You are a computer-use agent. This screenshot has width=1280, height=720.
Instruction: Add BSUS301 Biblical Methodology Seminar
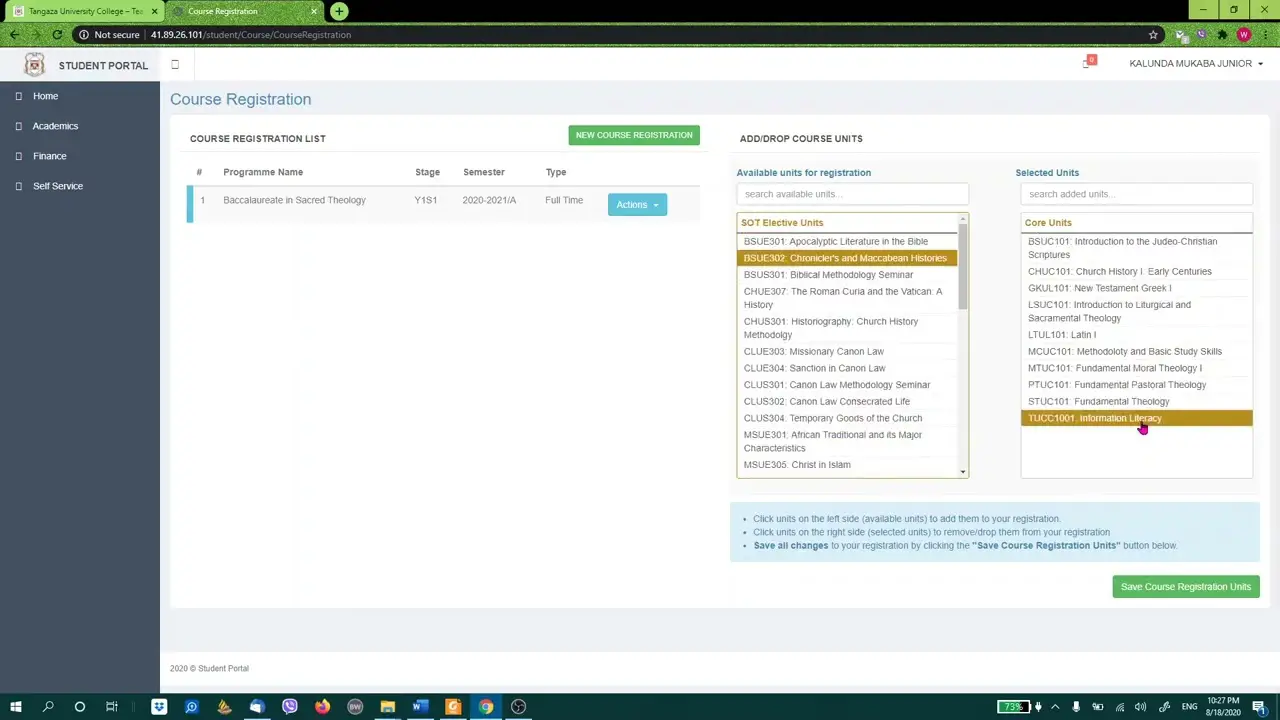coord(847,275)
